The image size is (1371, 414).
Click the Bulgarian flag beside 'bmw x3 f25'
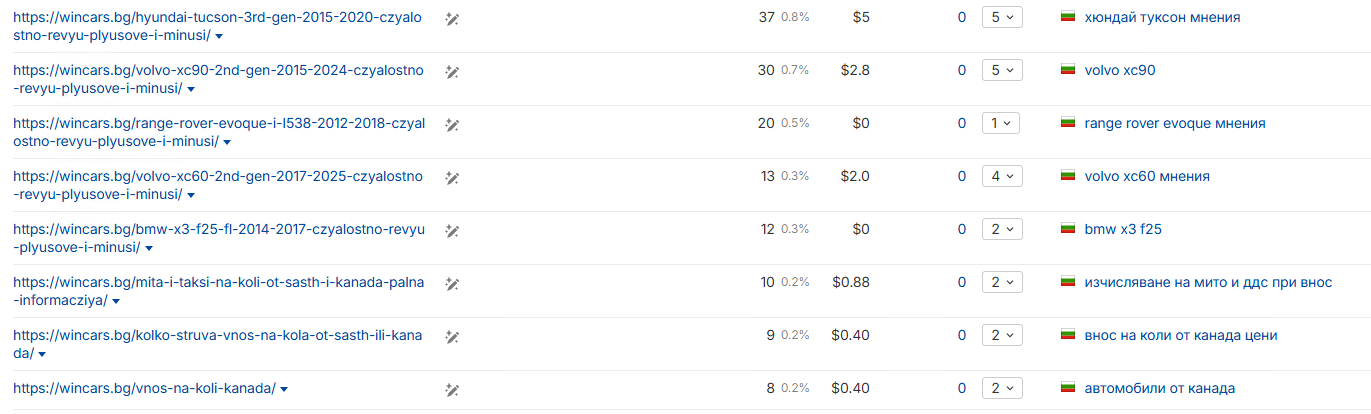(1067, 230)
